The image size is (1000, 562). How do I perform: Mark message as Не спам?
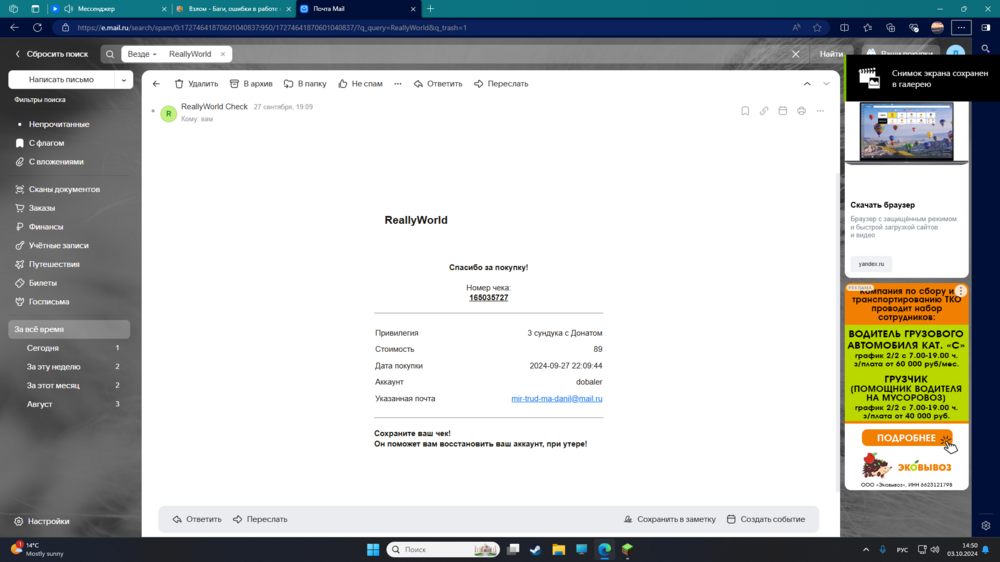click(360, 84)
